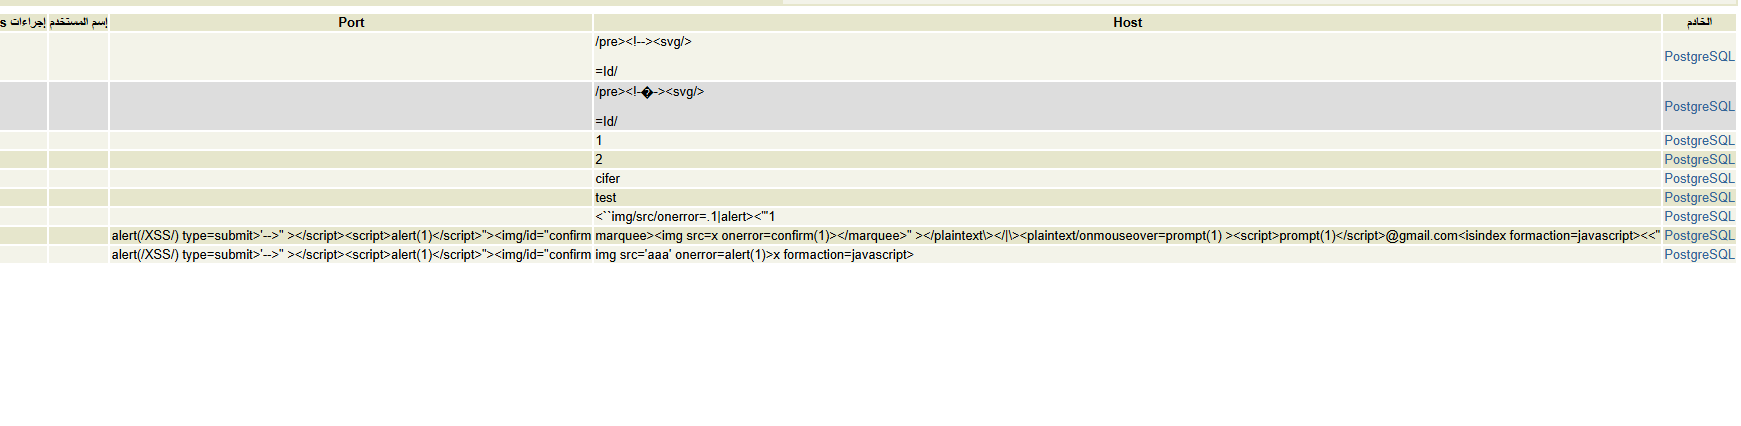Open PostgreSQL link beside the img/src/onerror host

pyautogui.click(x=1698, y=217)
